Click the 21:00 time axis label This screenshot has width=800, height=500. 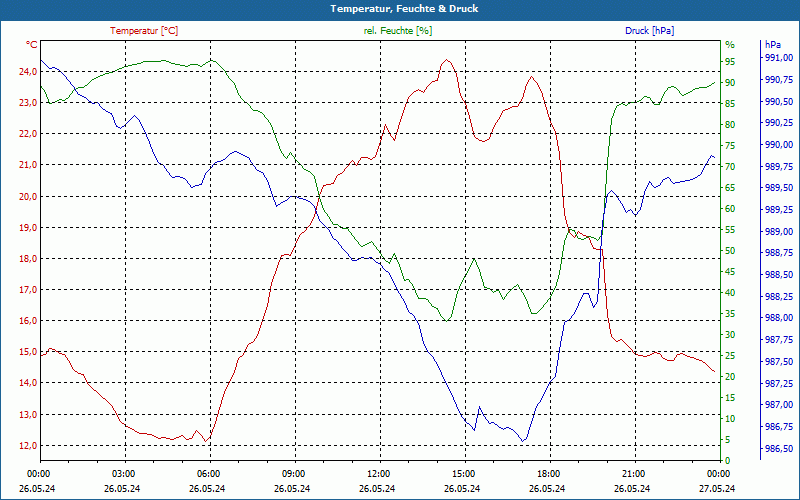[633, 474]
